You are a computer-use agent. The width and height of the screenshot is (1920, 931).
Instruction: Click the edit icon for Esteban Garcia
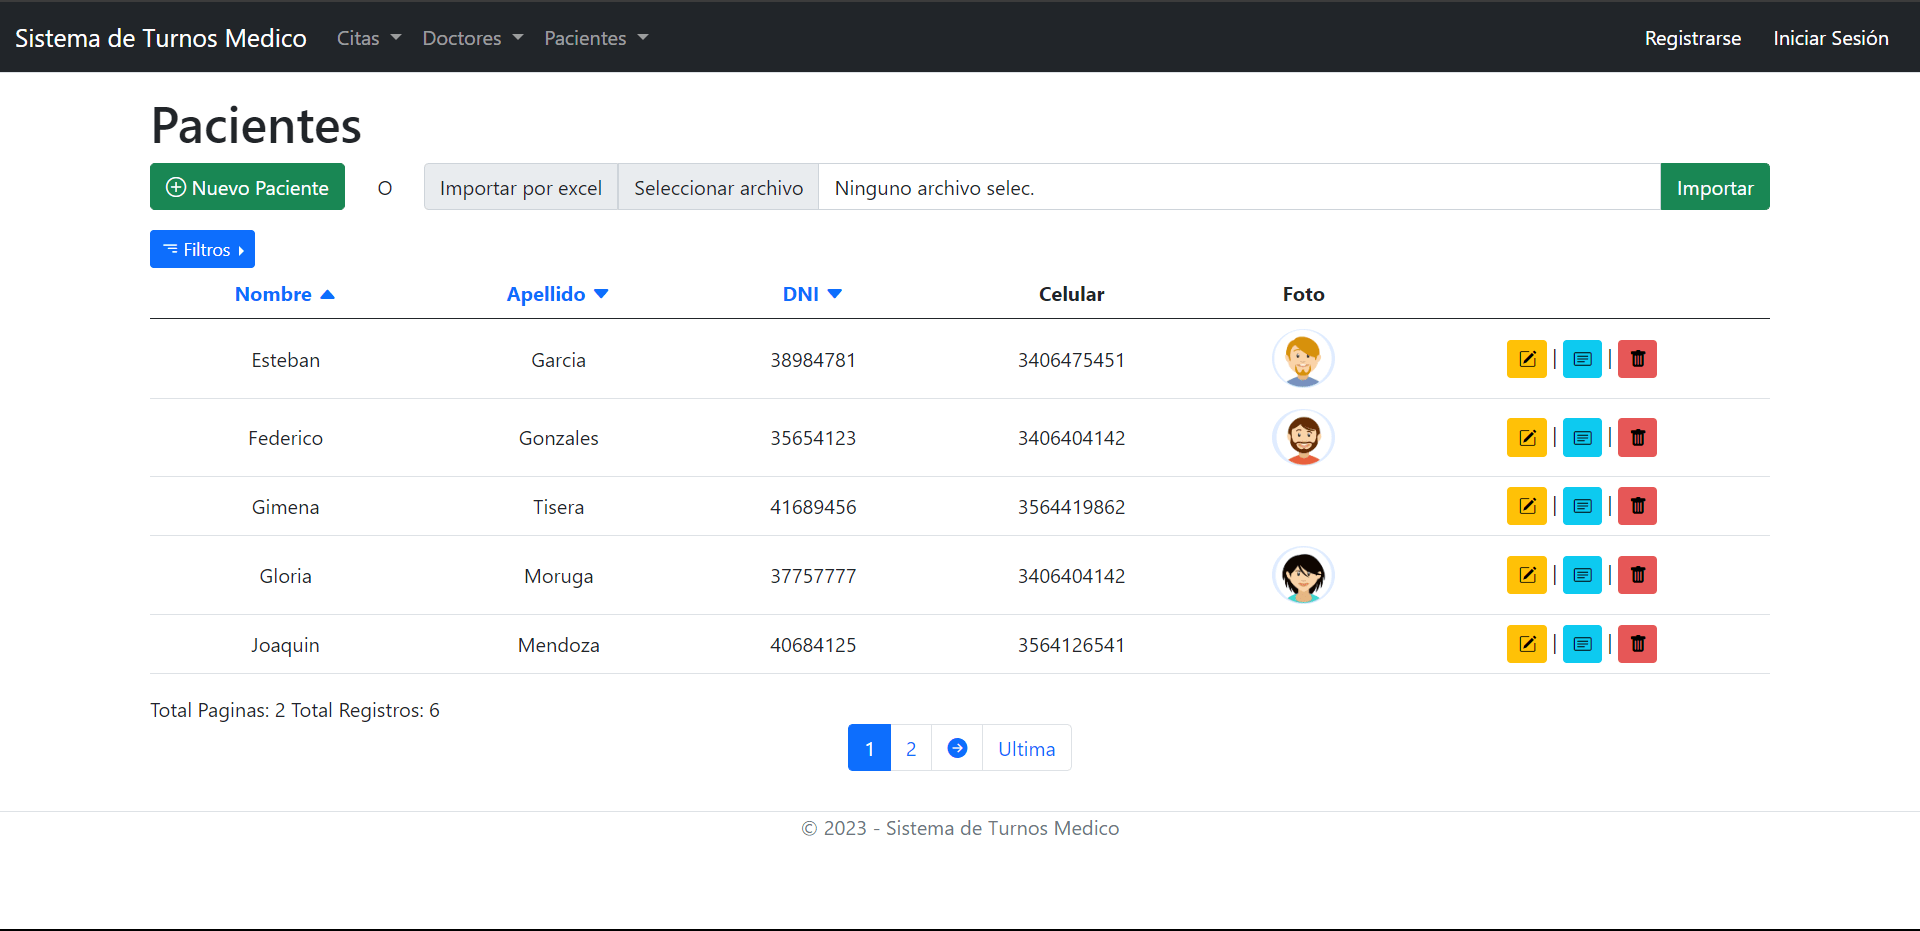pos(1526,359)
